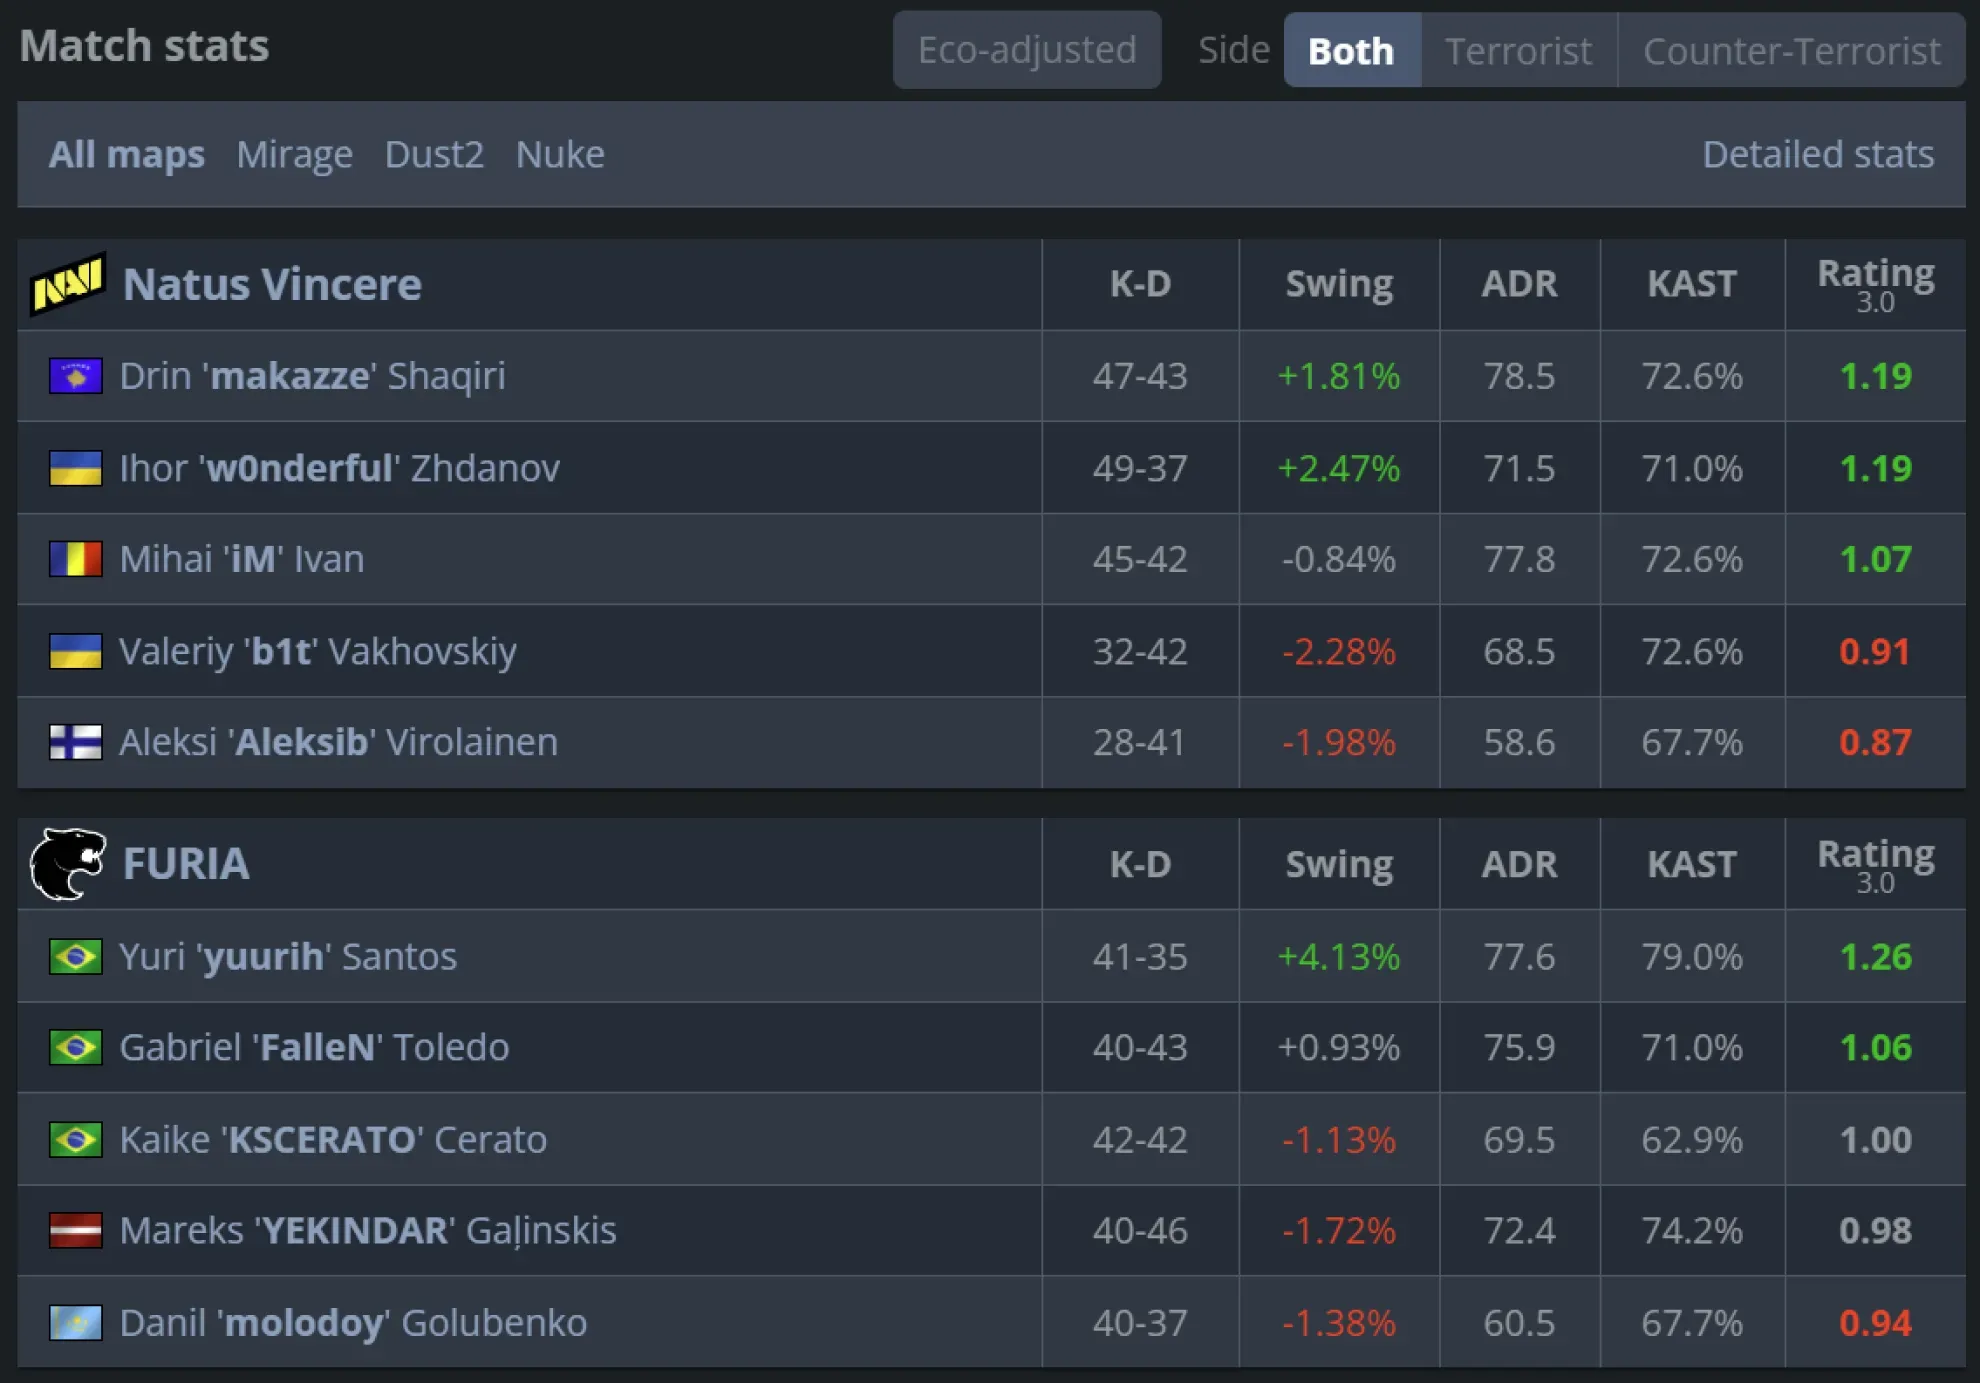
Task: Switch side filter to Counter-Terrorist
Action: 1791,50
